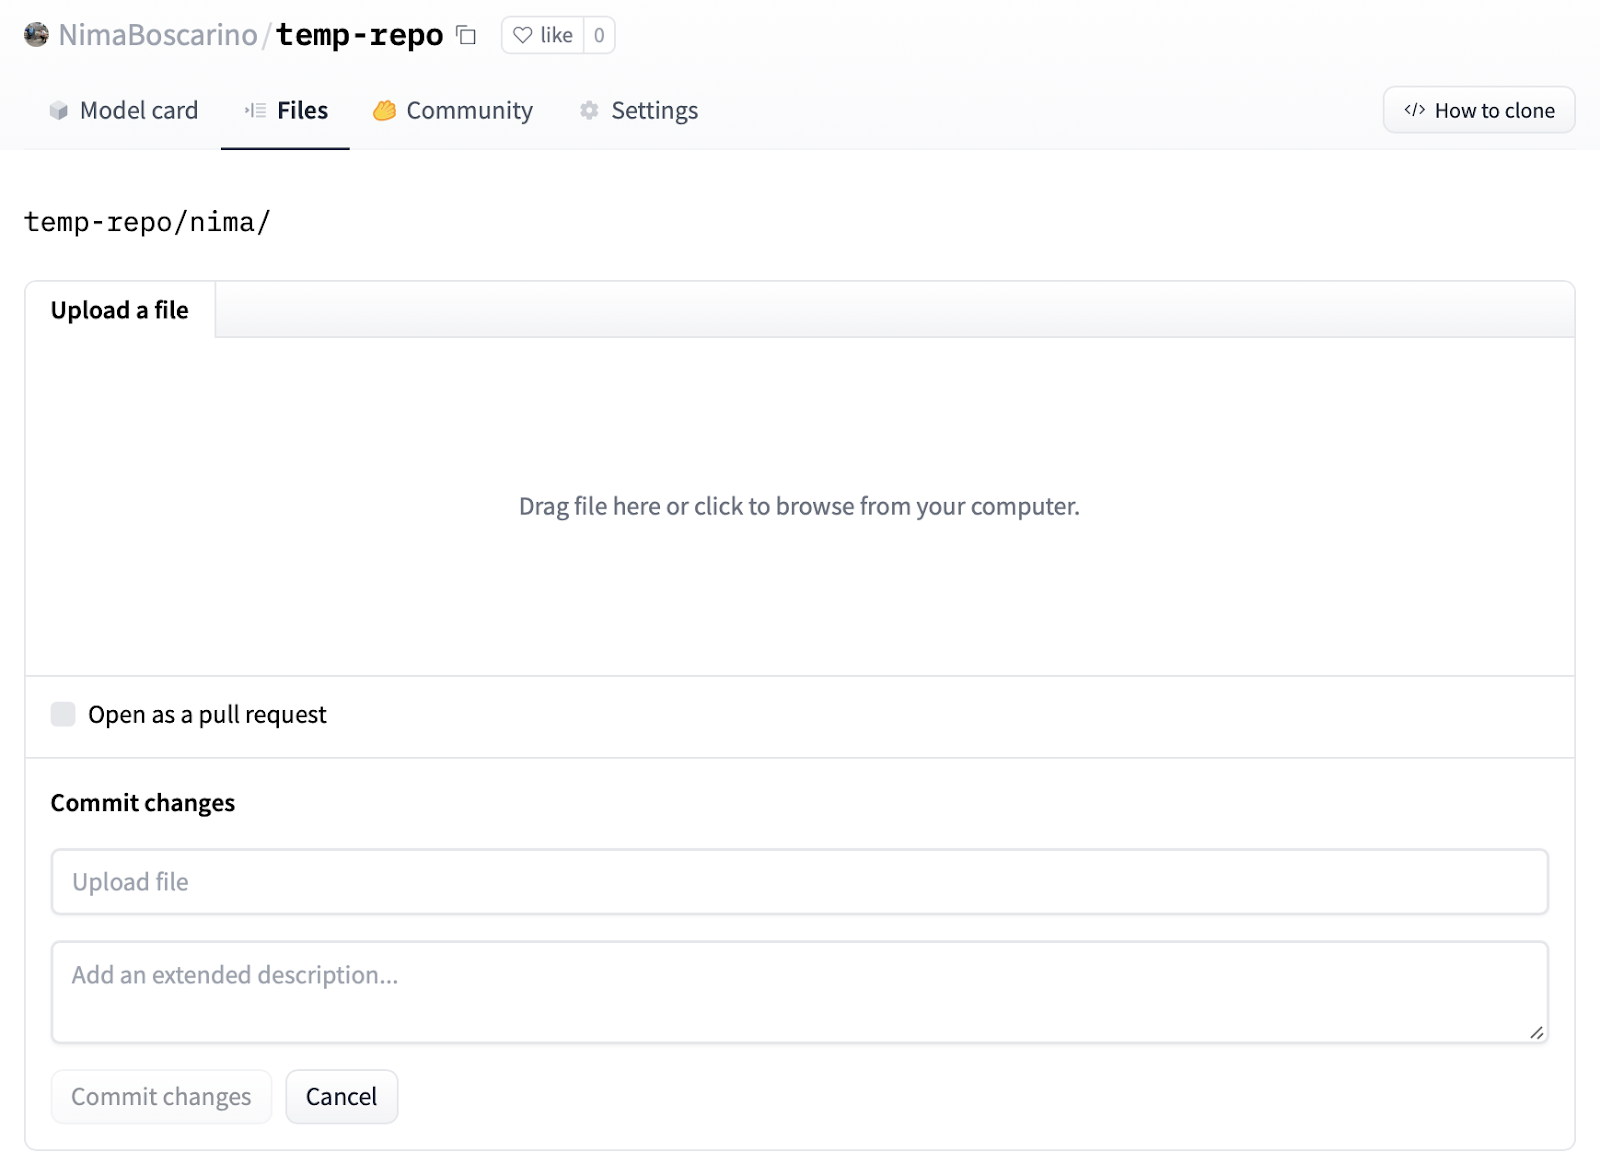Enable Open as a pull request checkbox
This screenshot has width=1600, height=1164.
click(63, 714)
